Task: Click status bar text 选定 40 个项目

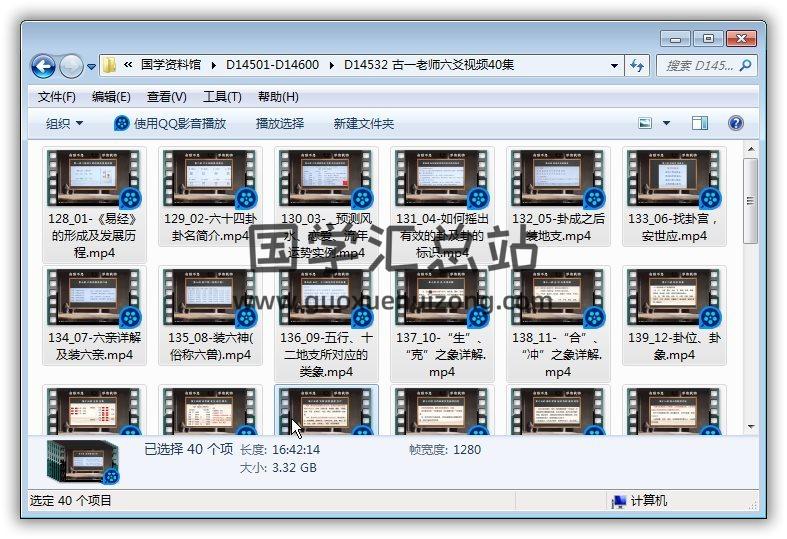Action: pos(71,500)
